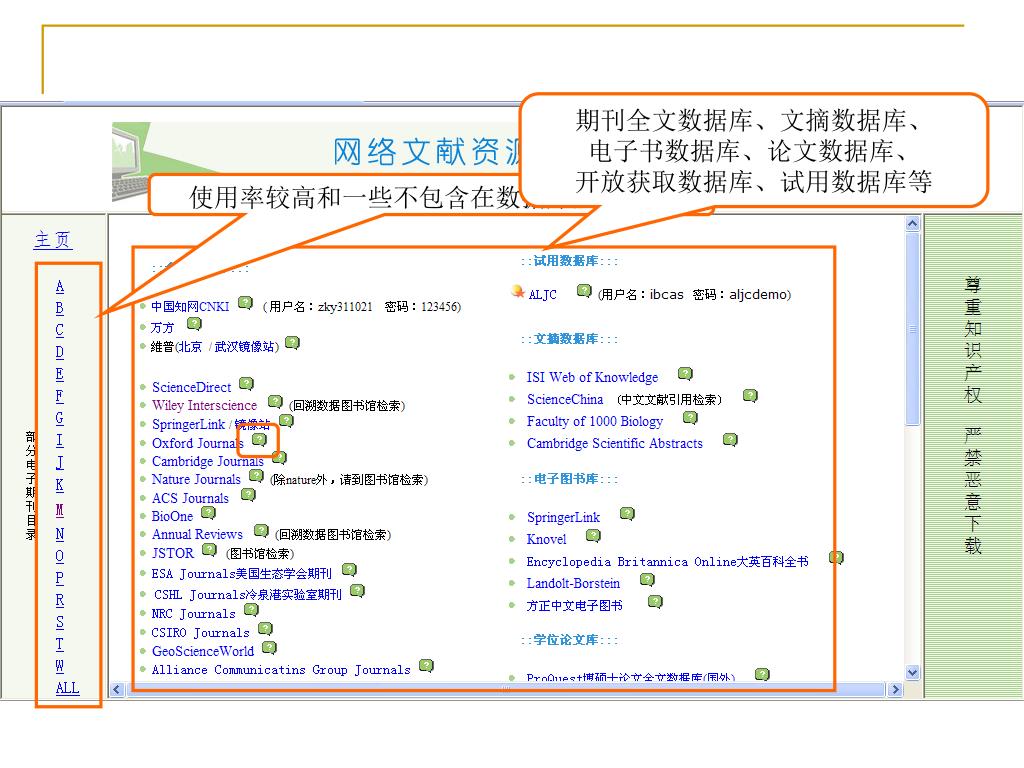Show ALL journals in the index

pyautogui.click(x=67, y=688)
